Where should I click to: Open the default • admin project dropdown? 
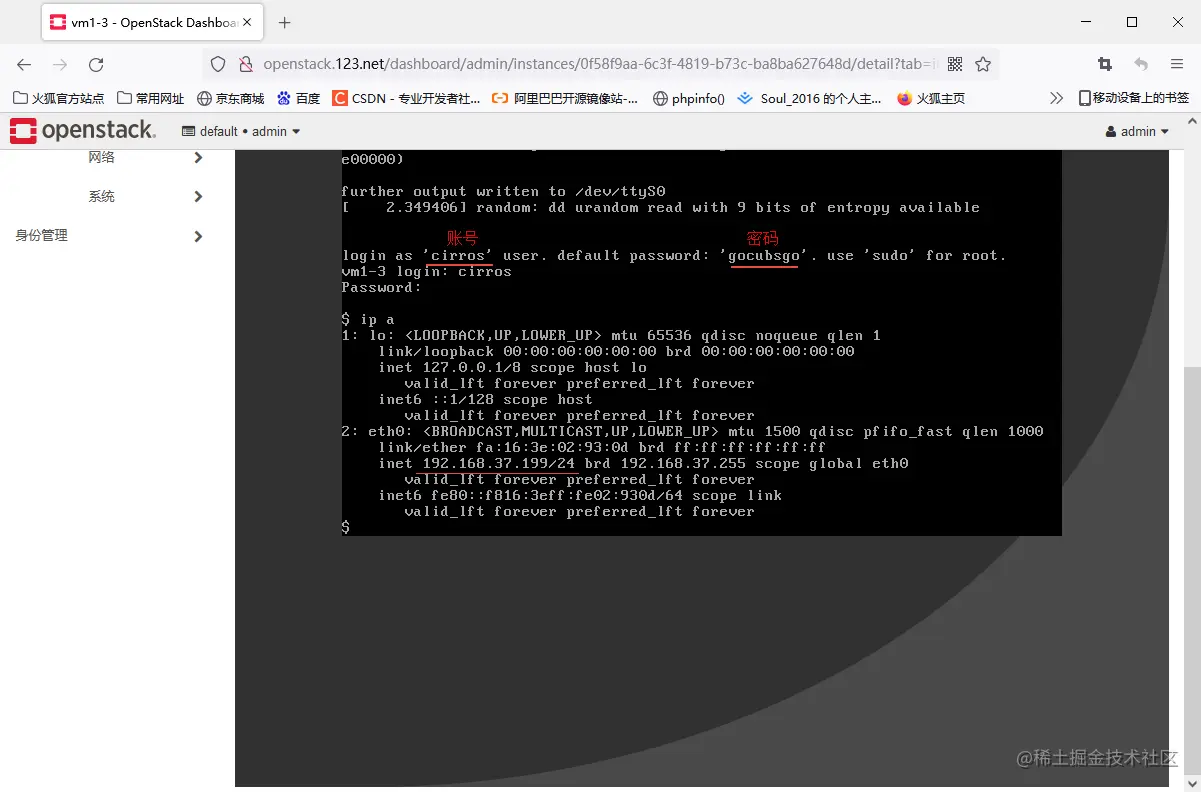click(x=241, y=131)
